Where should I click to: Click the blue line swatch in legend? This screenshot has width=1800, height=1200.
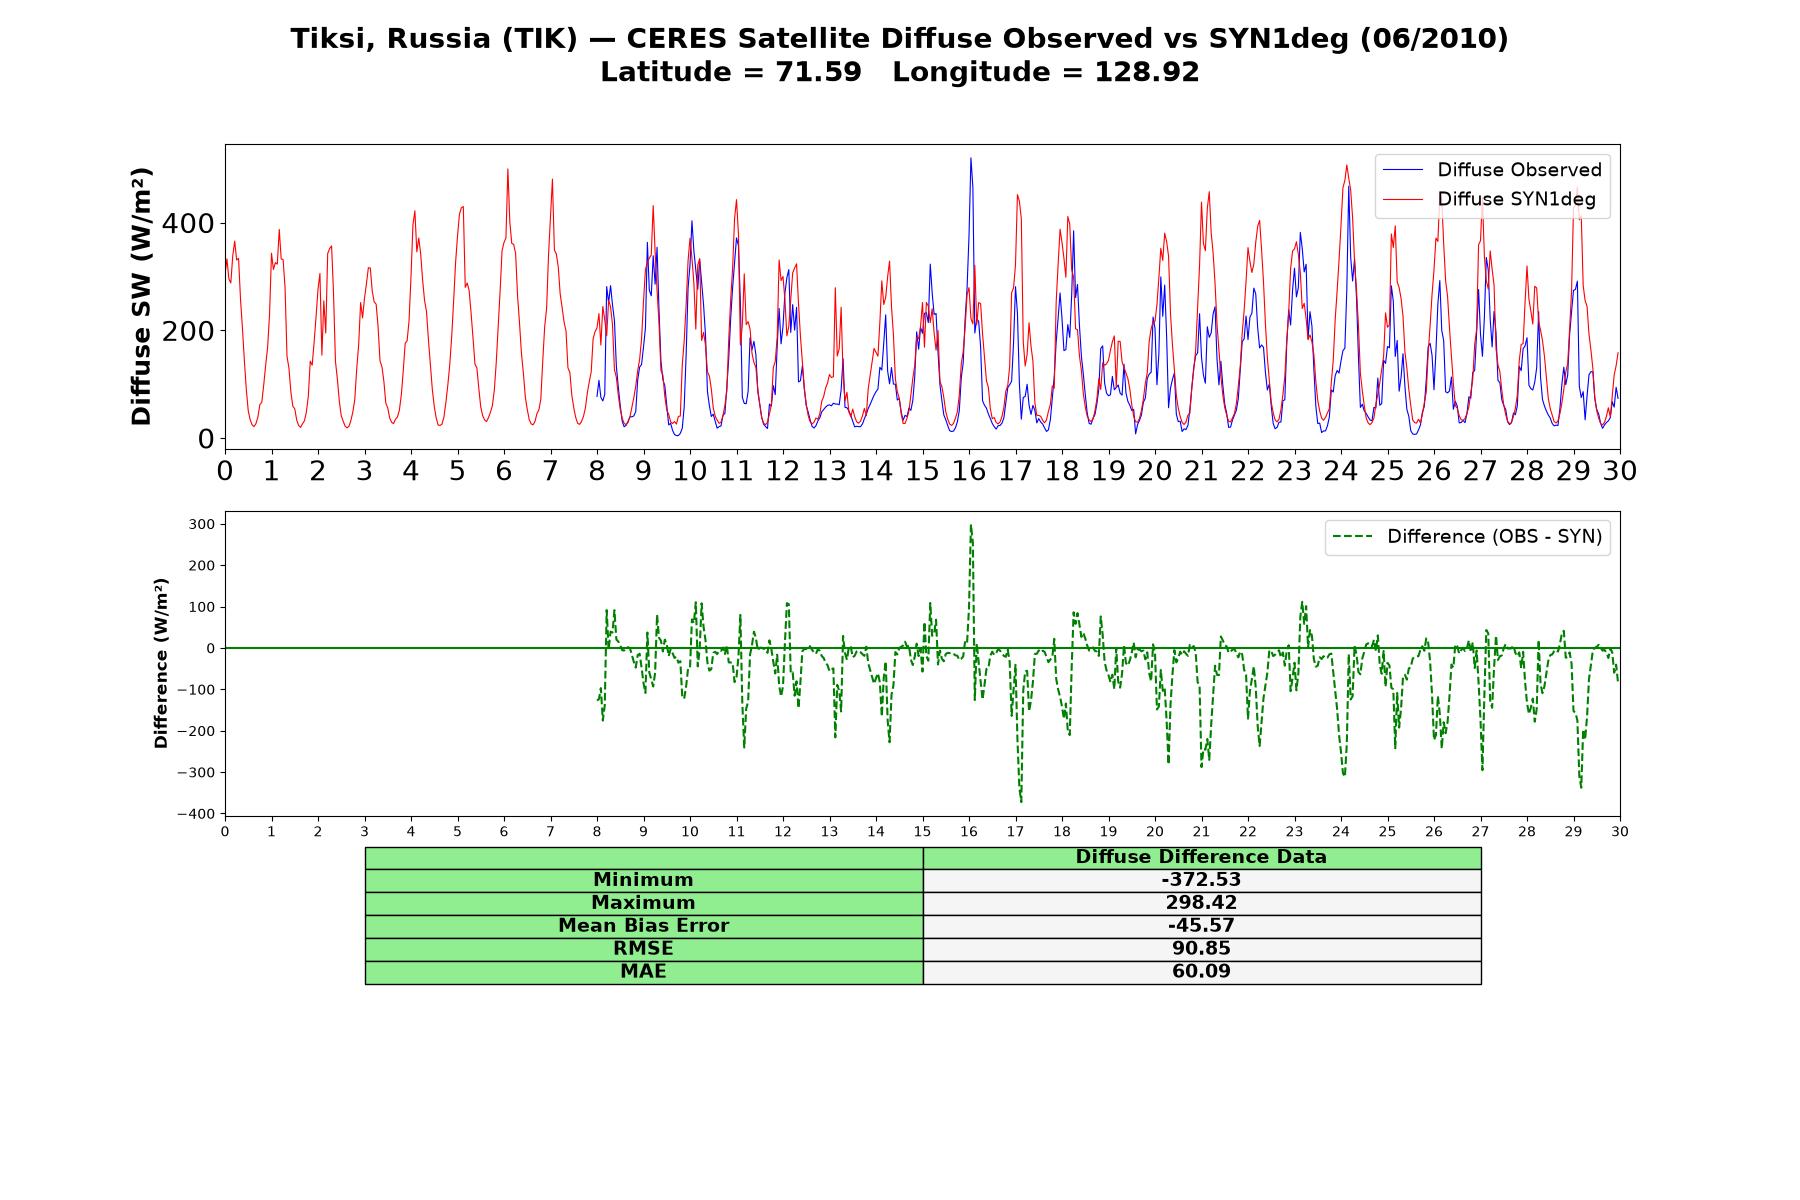(x=1402, y=170)
